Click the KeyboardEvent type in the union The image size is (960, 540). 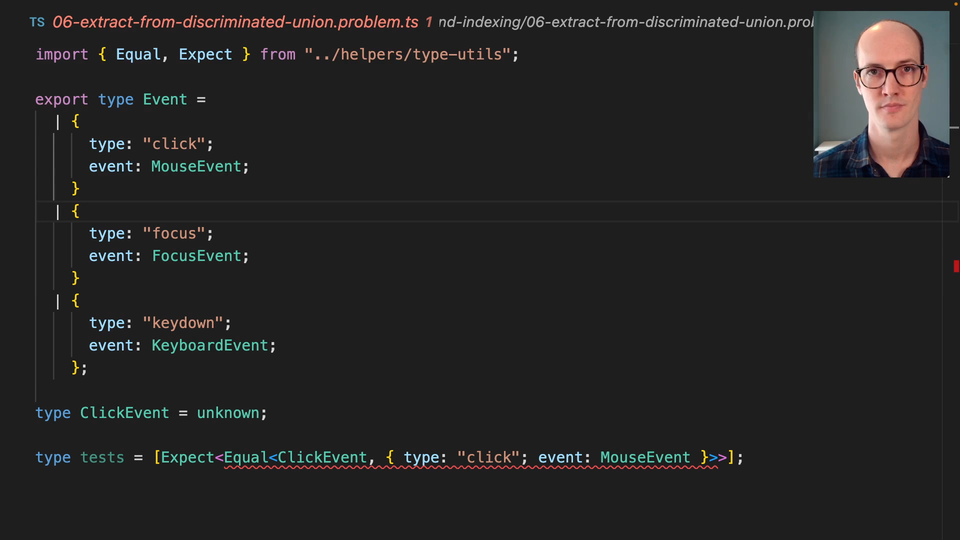[210, 345]
